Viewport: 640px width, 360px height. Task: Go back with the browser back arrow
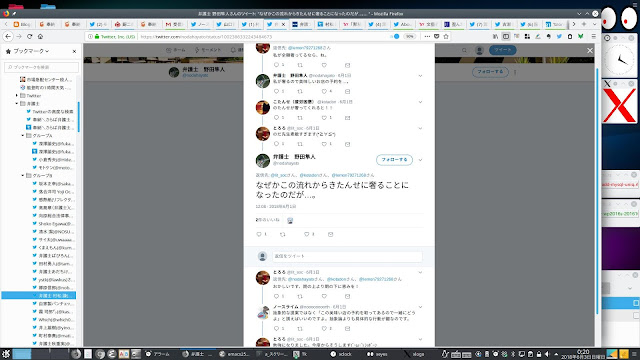pyautogui.click(x=8, y=36)
